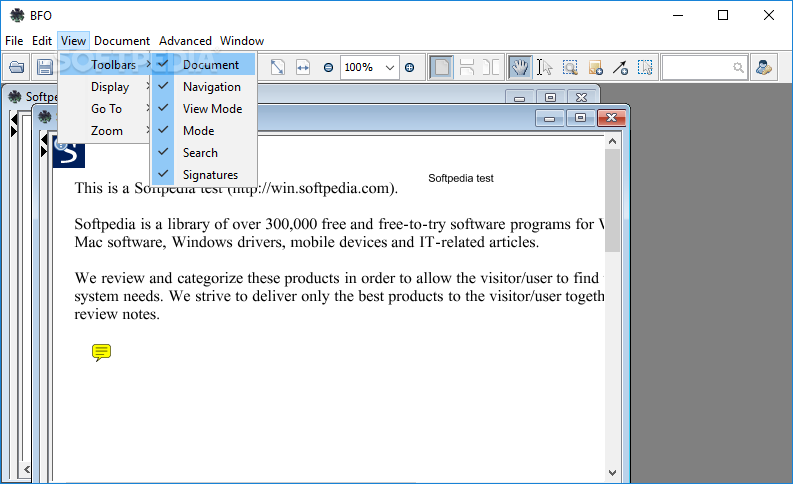Maximize the front document window
This screenshot has width=793, height=484.
[x=581, y=118]
